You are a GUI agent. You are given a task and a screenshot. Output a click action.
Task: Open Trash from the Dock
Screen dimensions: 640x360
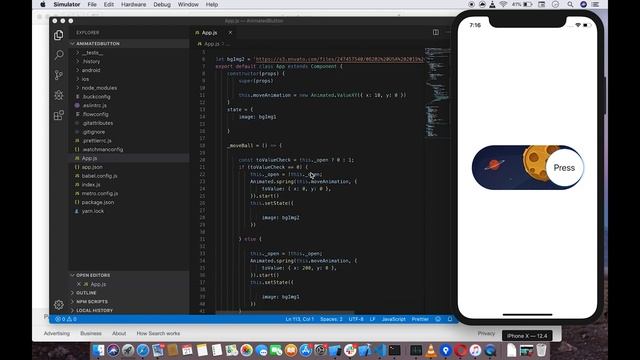[x=541, y=350]
